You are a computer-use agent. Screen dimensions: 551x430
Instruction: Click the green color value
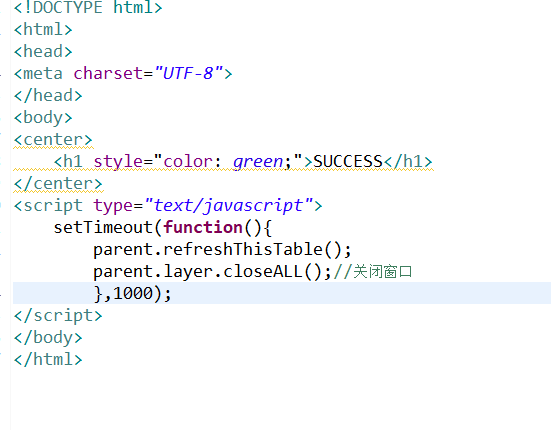coord(258,162)
